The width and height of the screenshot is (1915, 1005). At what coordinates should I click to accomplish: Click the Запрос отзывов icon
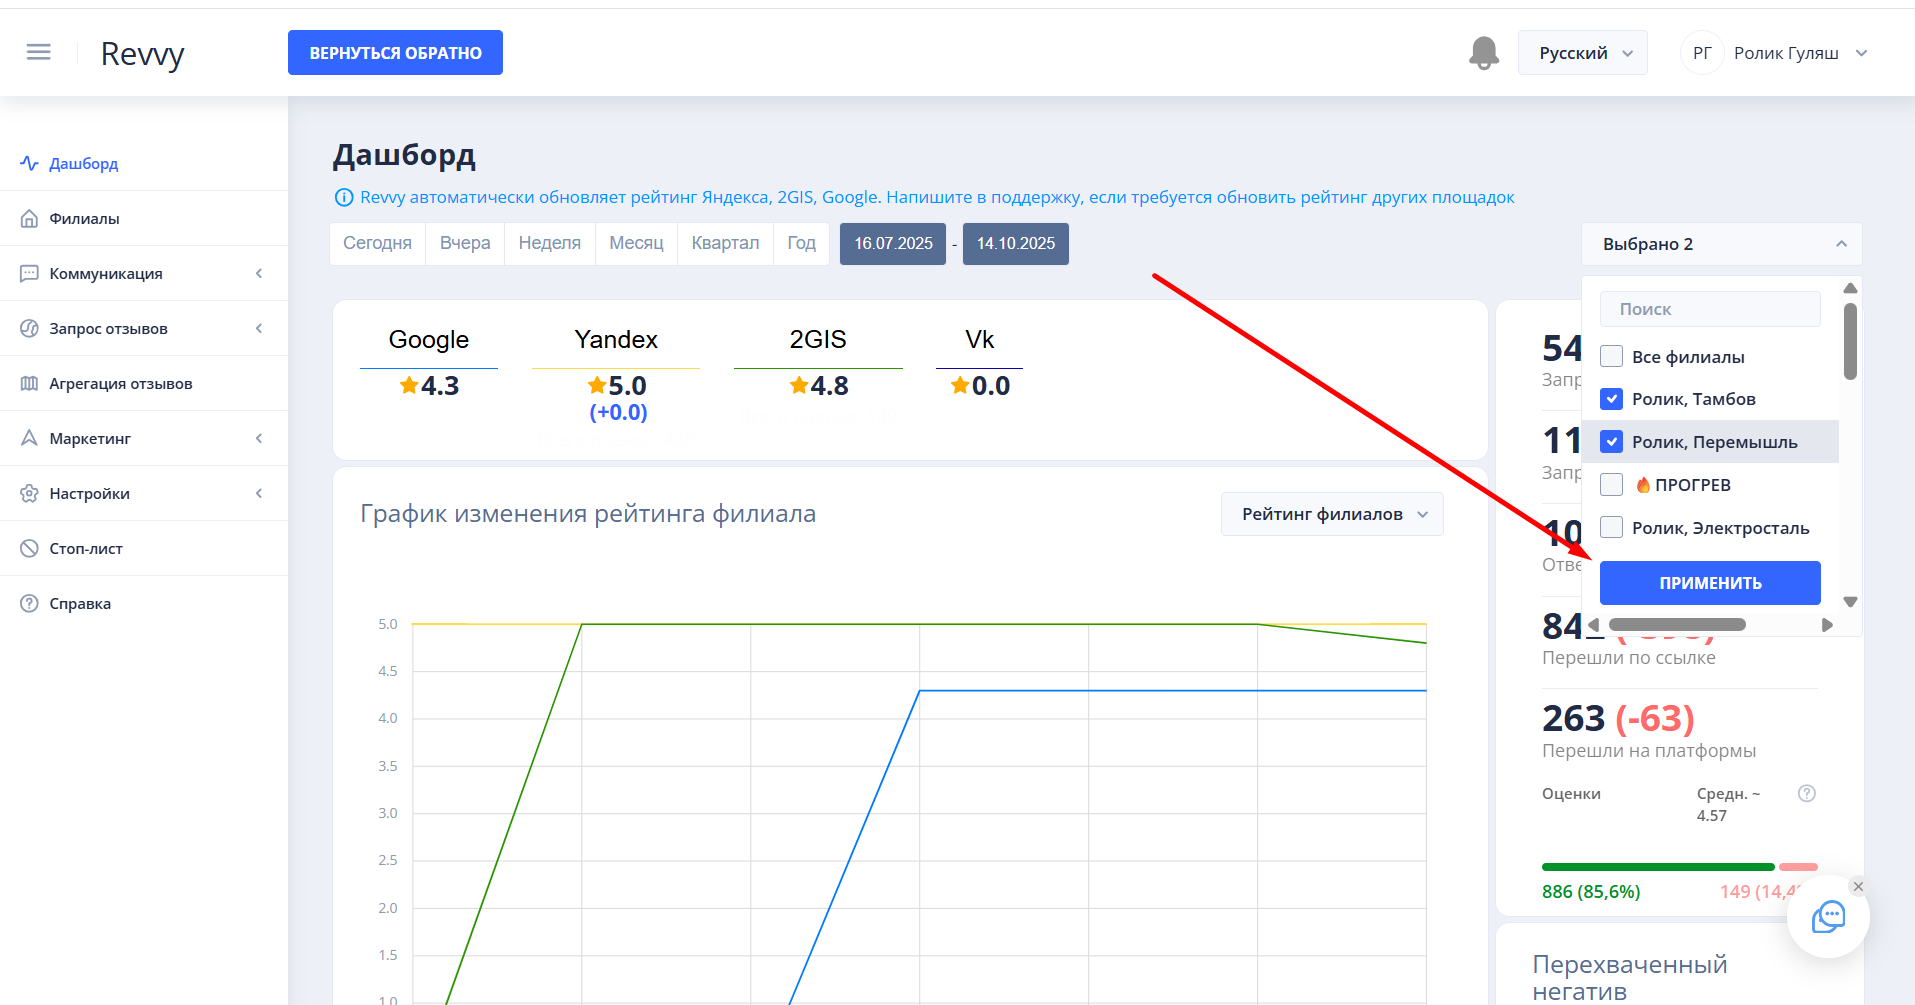(29, 328)
